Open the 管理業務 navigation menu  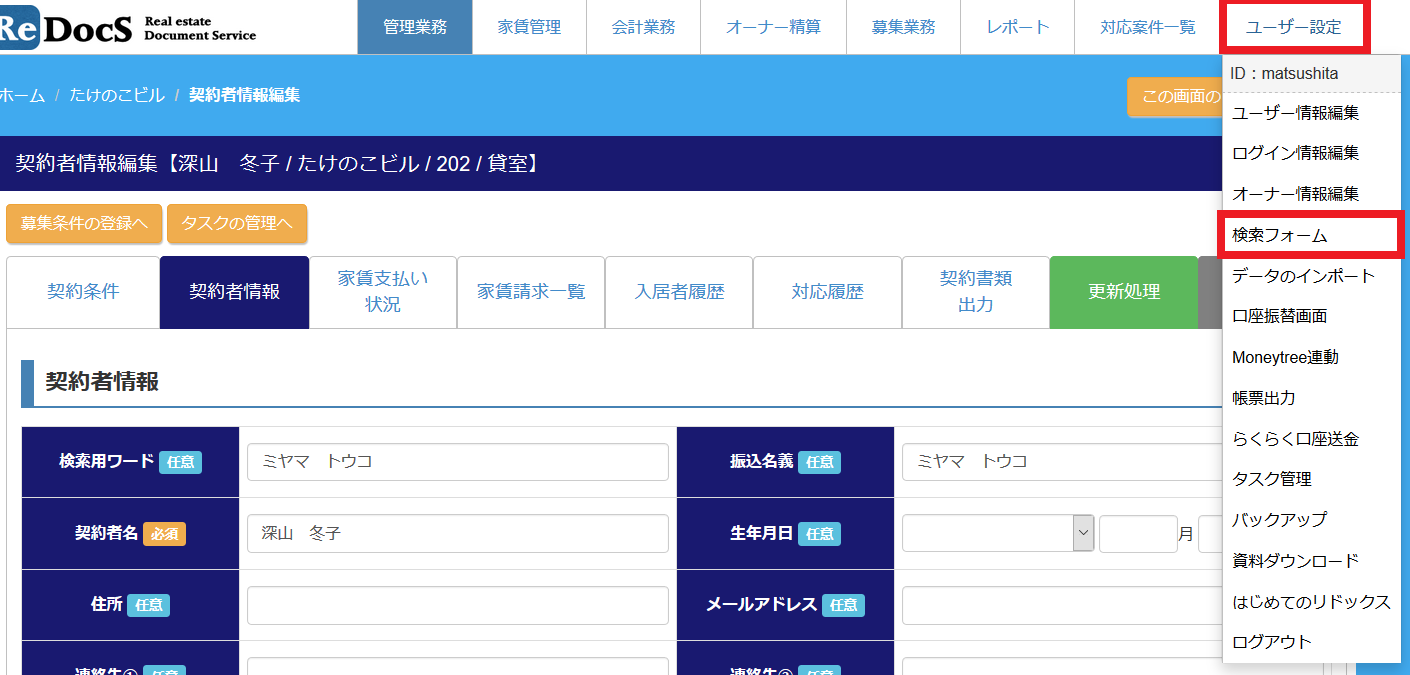tap(415, 27)
